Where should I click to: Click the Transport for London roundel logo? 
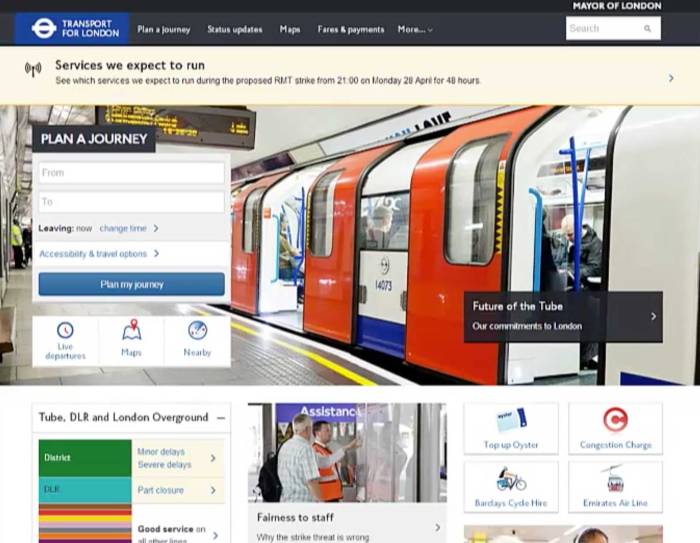(x=43, y=29)
